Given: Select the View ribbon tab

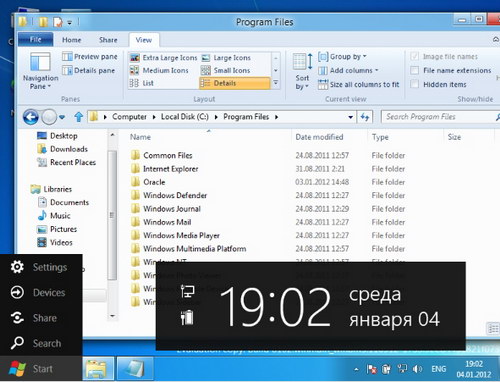Looking at the screenshot, I should point(144,40).
